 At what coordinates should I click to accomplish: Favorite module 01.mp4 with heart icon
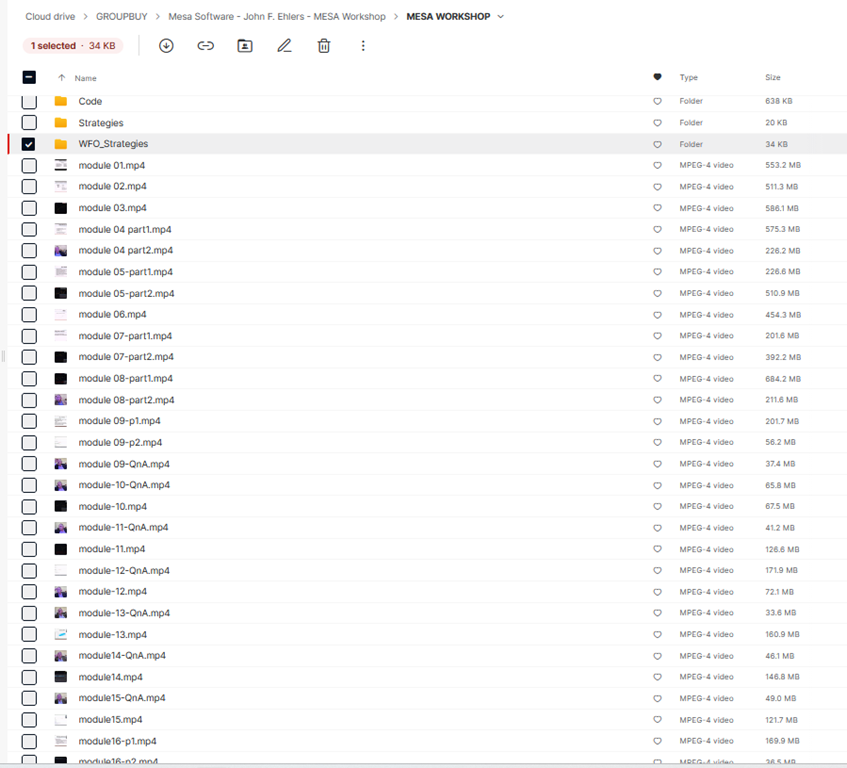pyautogui.click(x=657, y=165)
